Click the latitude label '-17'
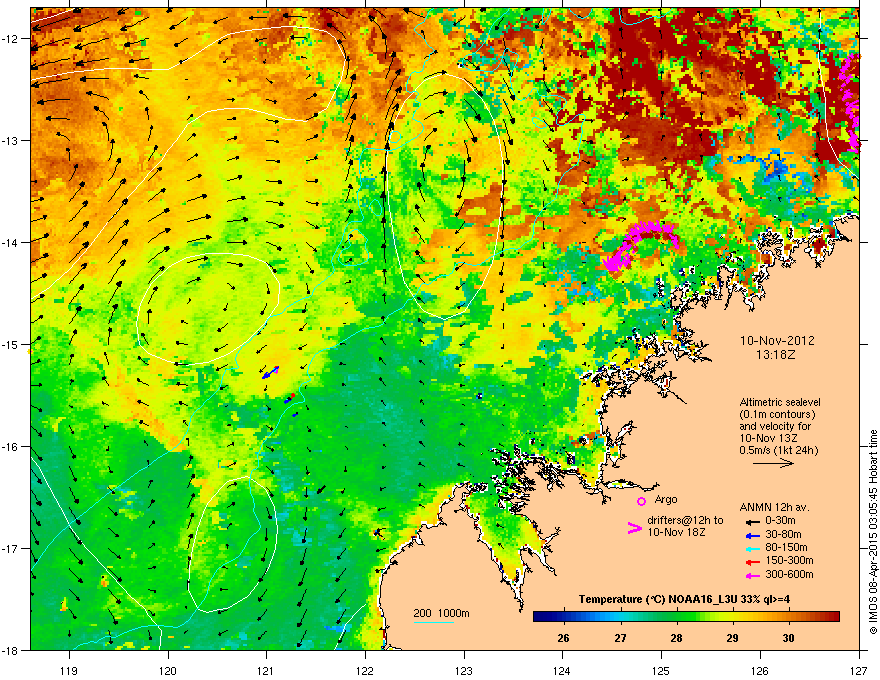This screenshot has width=880, height=680. pos(10,549)
